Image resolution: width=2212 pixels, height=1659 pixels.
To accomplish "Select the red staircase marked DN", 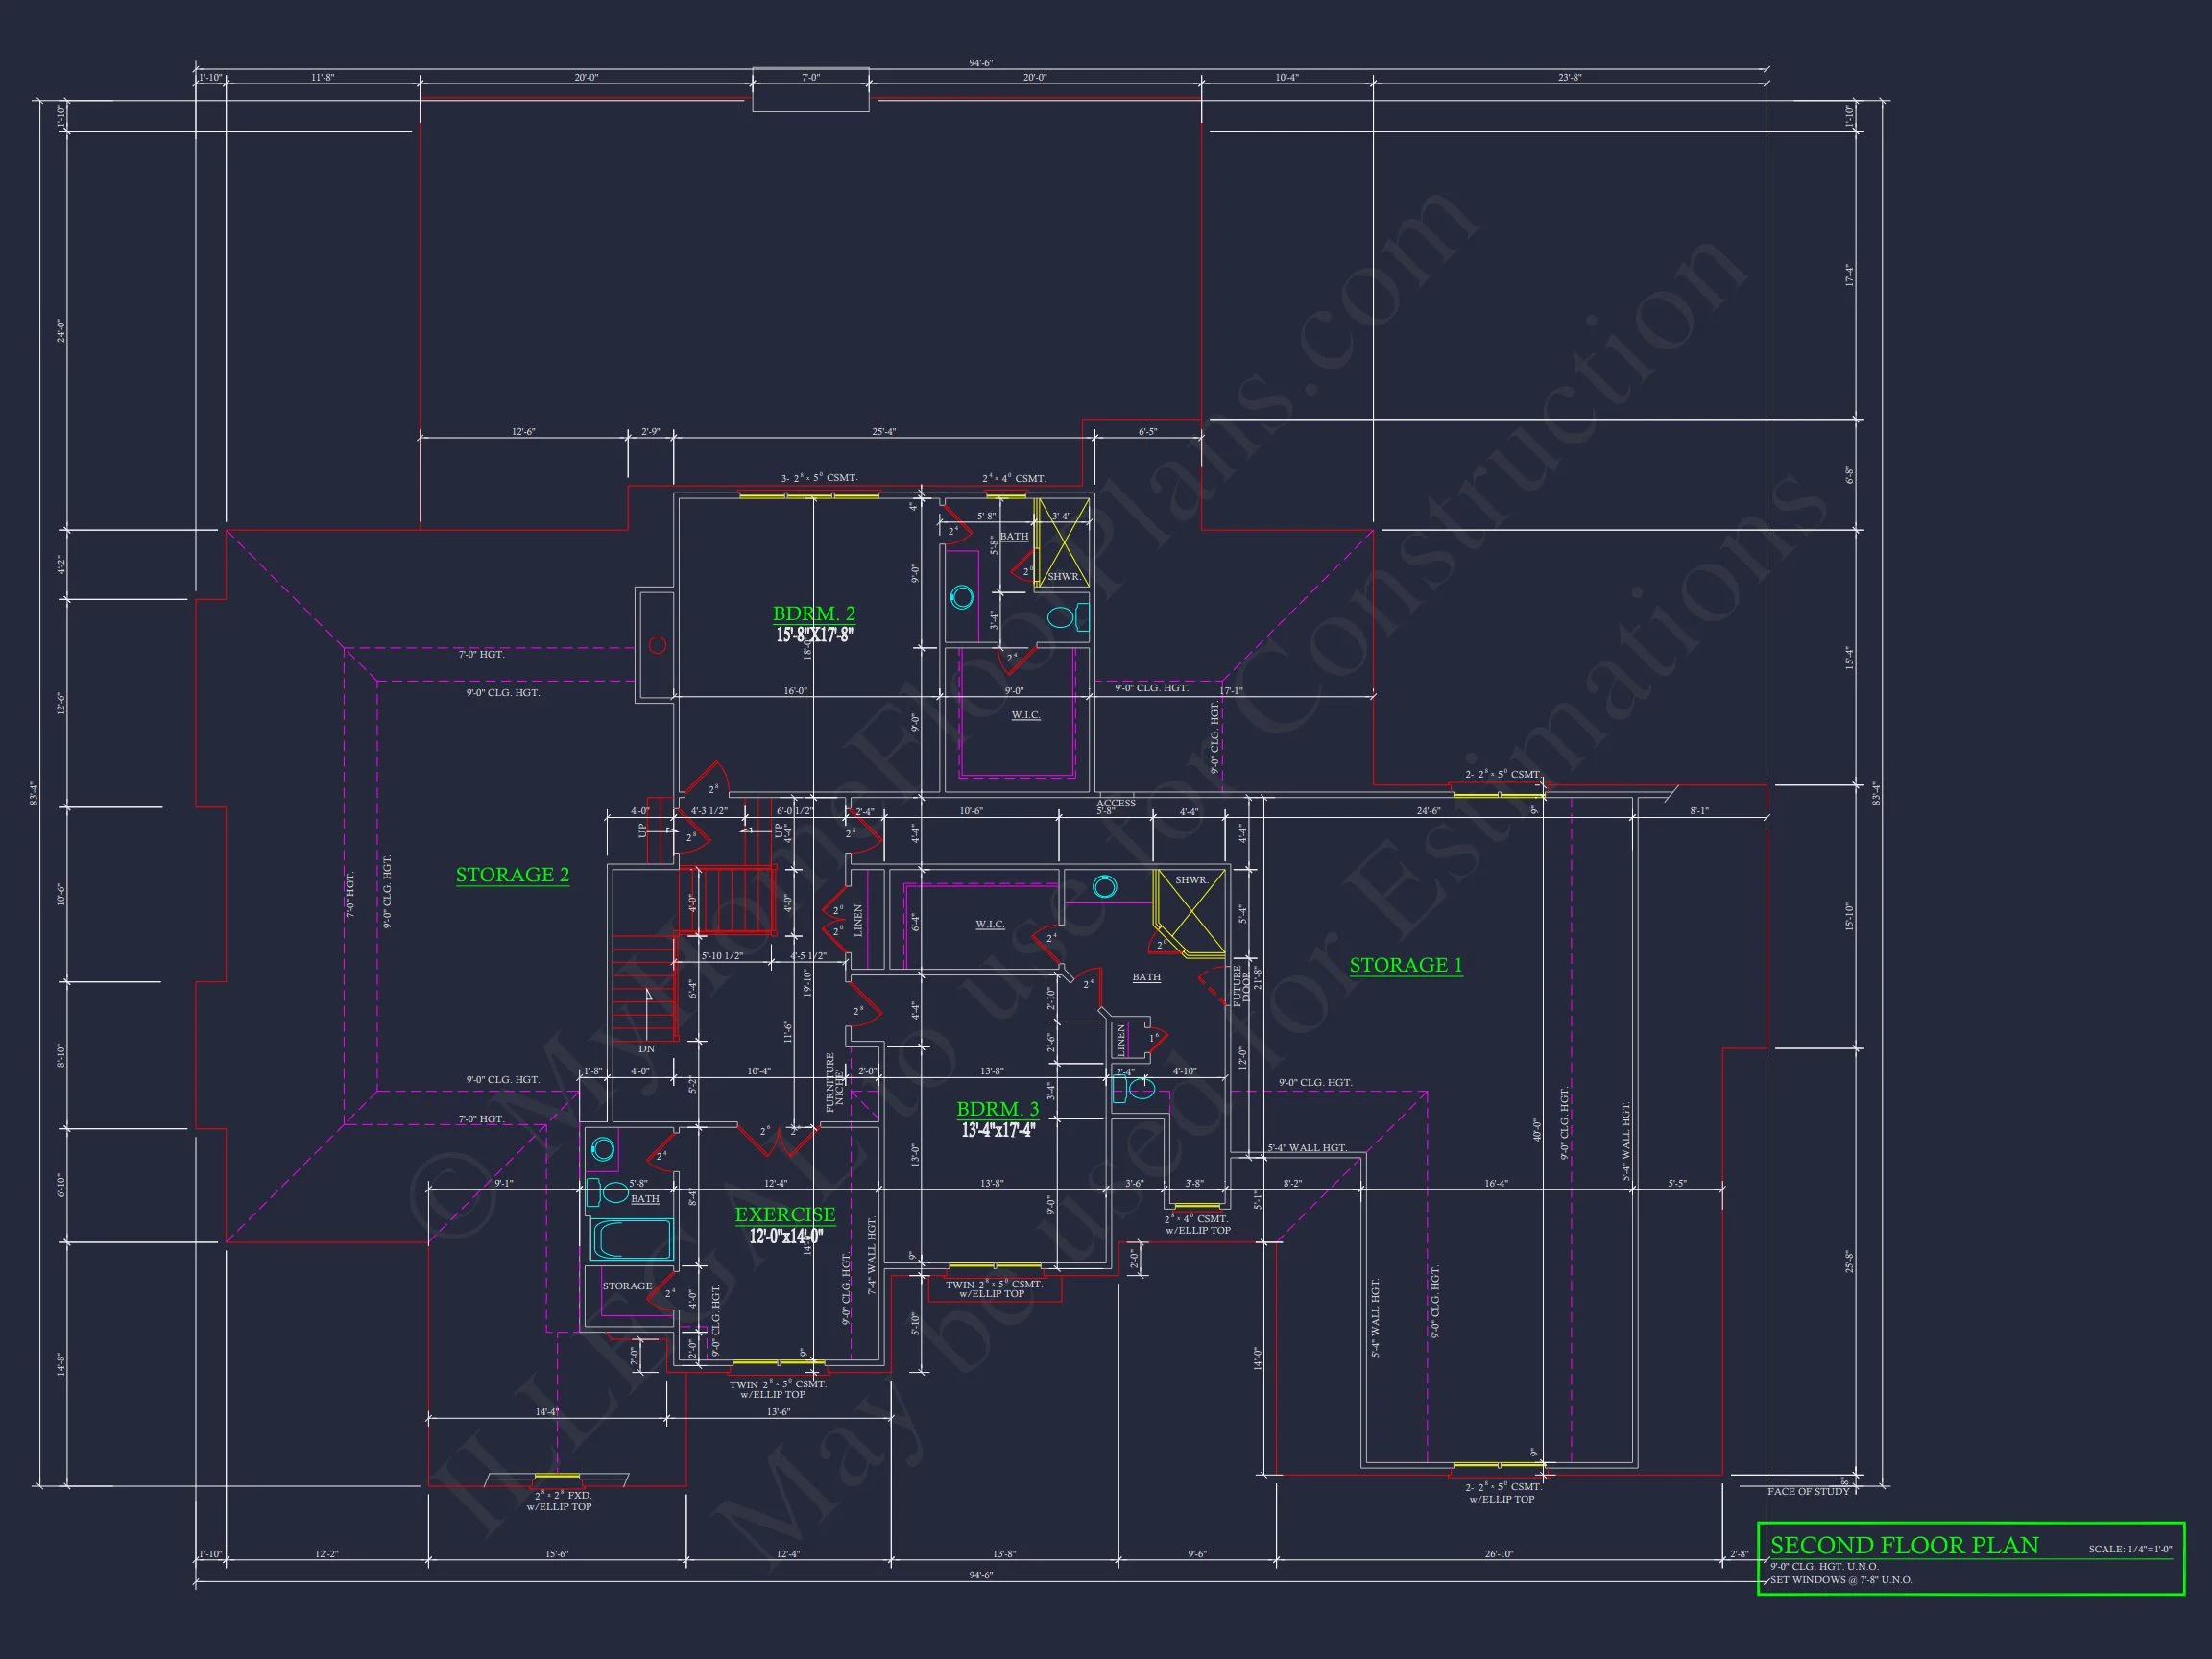I will pos(644,990).
